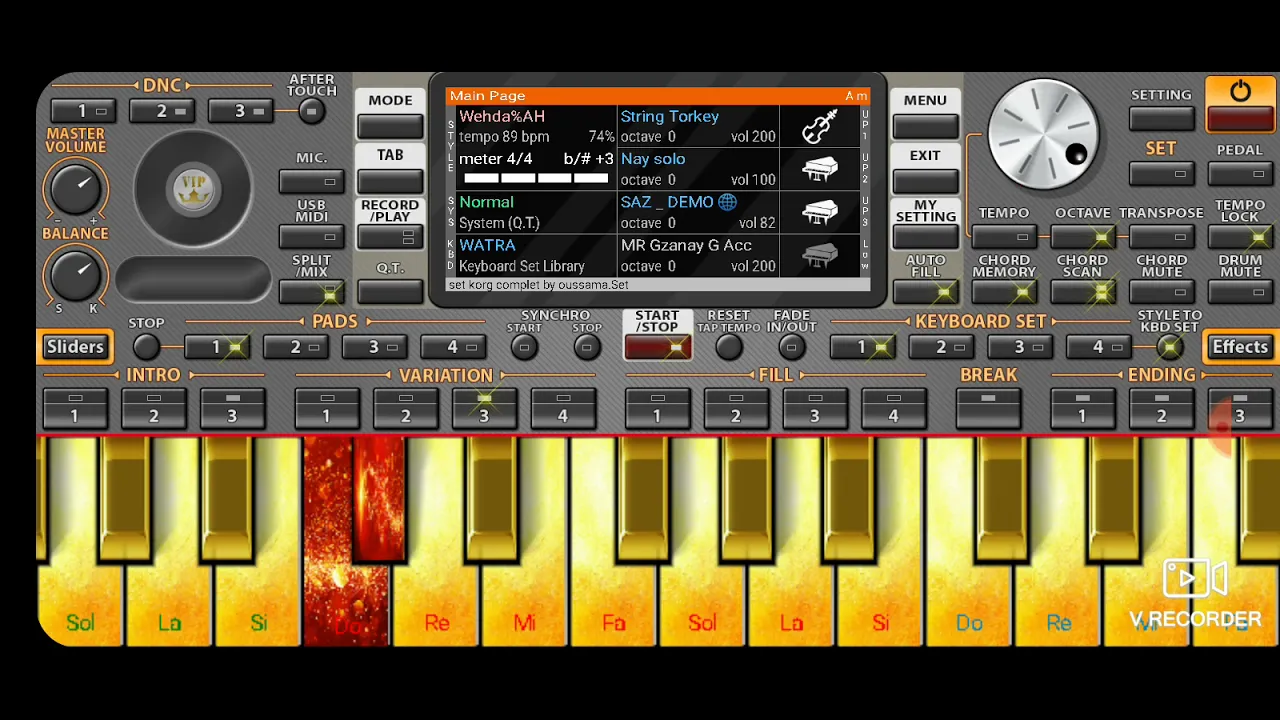Toggle Synchro Stop
Image resolution: width=1280 pixels, height=720 pixels.
coord(587,347)
